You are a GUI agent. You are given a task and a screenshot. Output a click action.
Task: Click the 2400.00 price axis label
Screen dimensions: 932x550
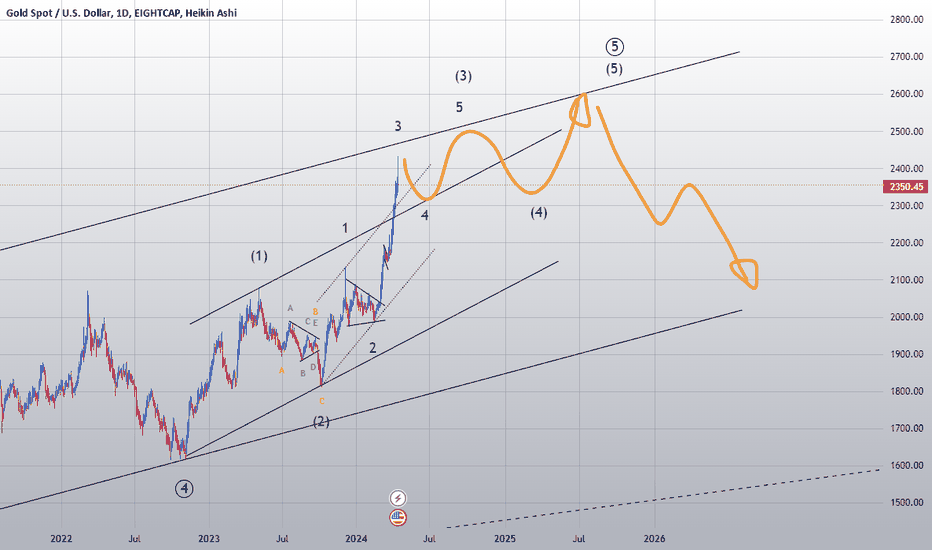point(906,168)
